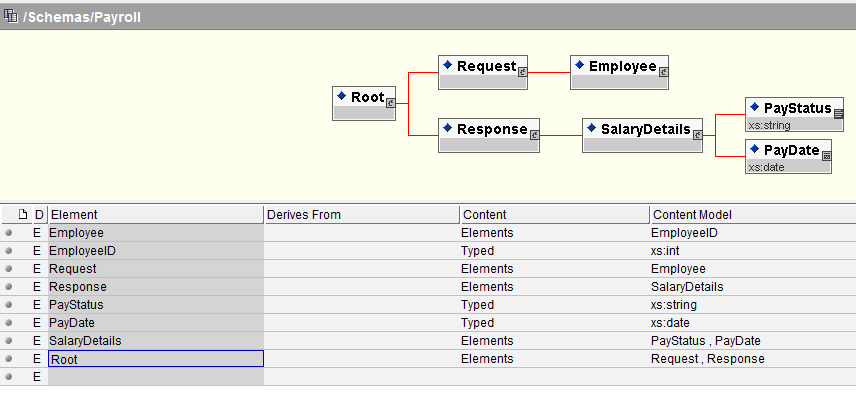Select the PayStatus element cell in table
This screenshot has height=394, width=856.
click(156, 305)
